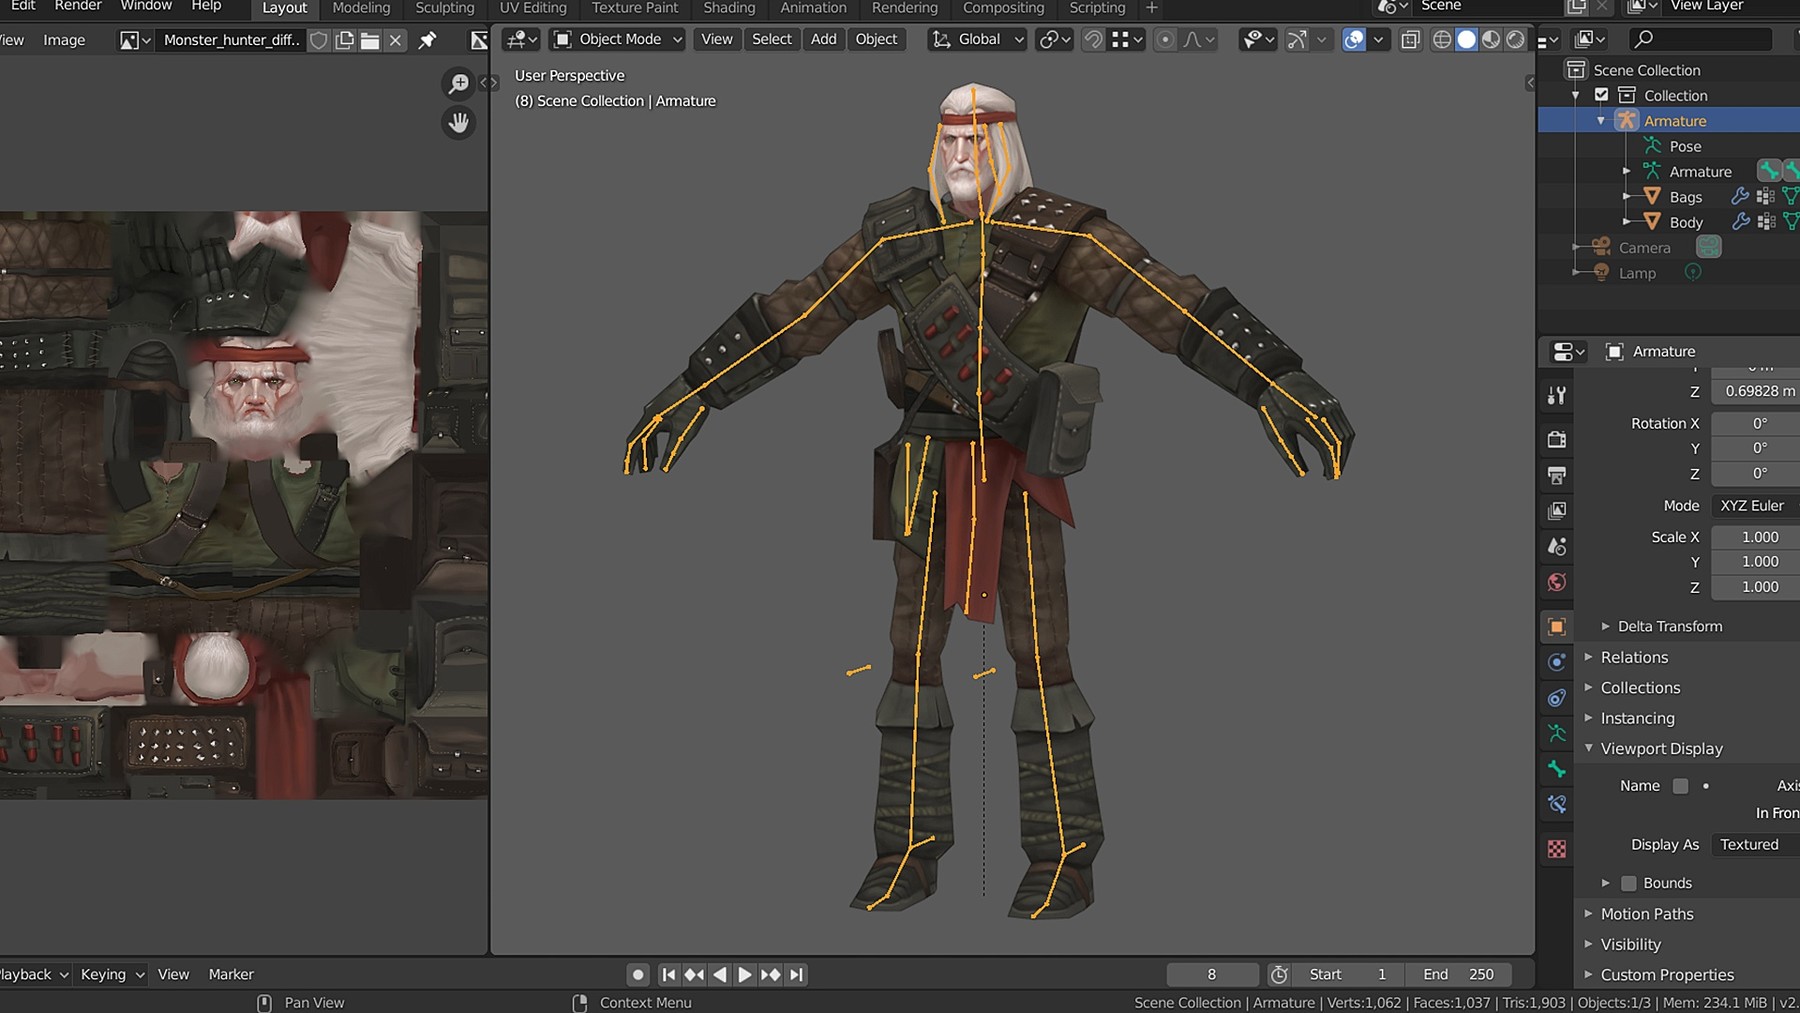Viewport: 1800px width, 1013px height.
Task: Open the Transform Orientation dropdown set to Global
Action: 975,39
